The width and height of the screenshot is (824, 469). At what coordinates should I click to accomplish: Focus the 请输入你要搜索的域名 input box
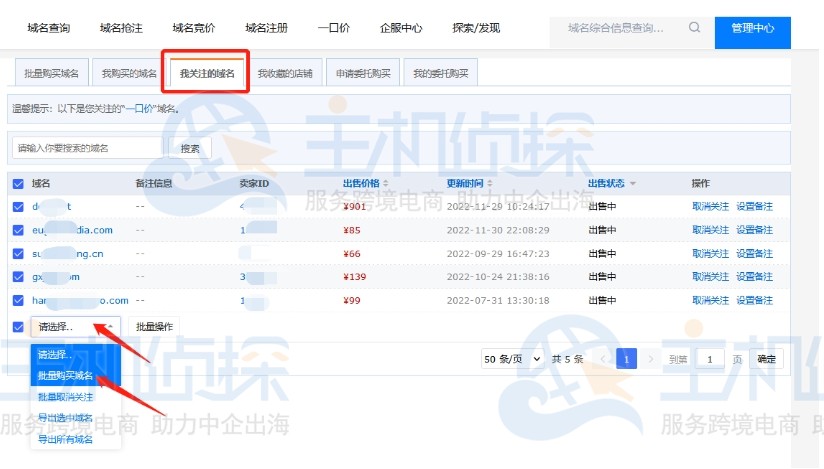(87, 148)
